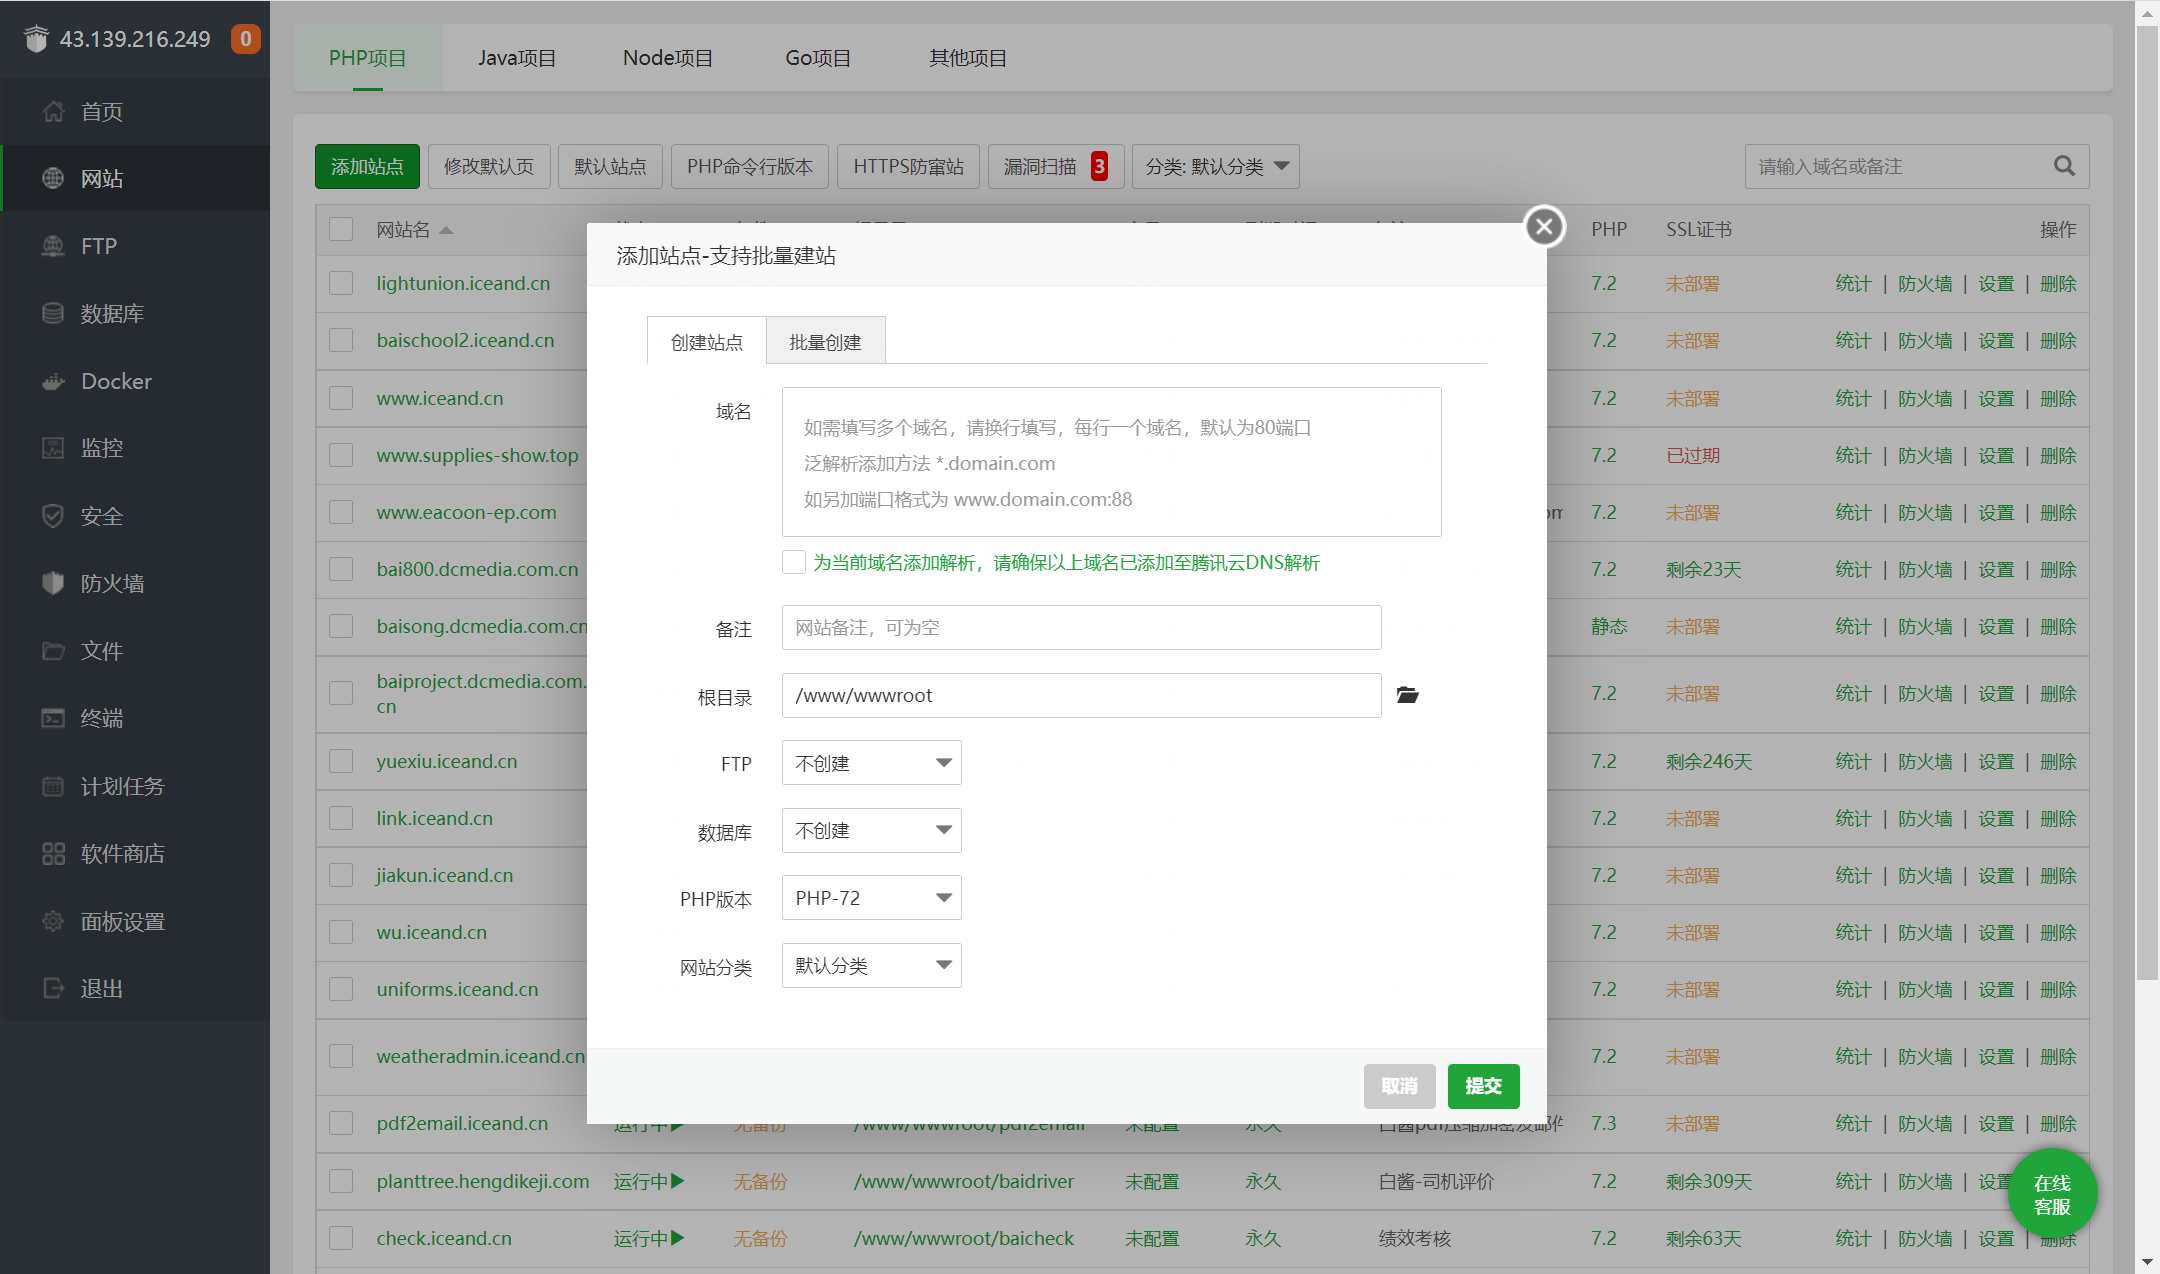Viewport: 2160px width, 1274px height.
Task: Open 面板设置 gear in sidebar
Action: point(53,921)
